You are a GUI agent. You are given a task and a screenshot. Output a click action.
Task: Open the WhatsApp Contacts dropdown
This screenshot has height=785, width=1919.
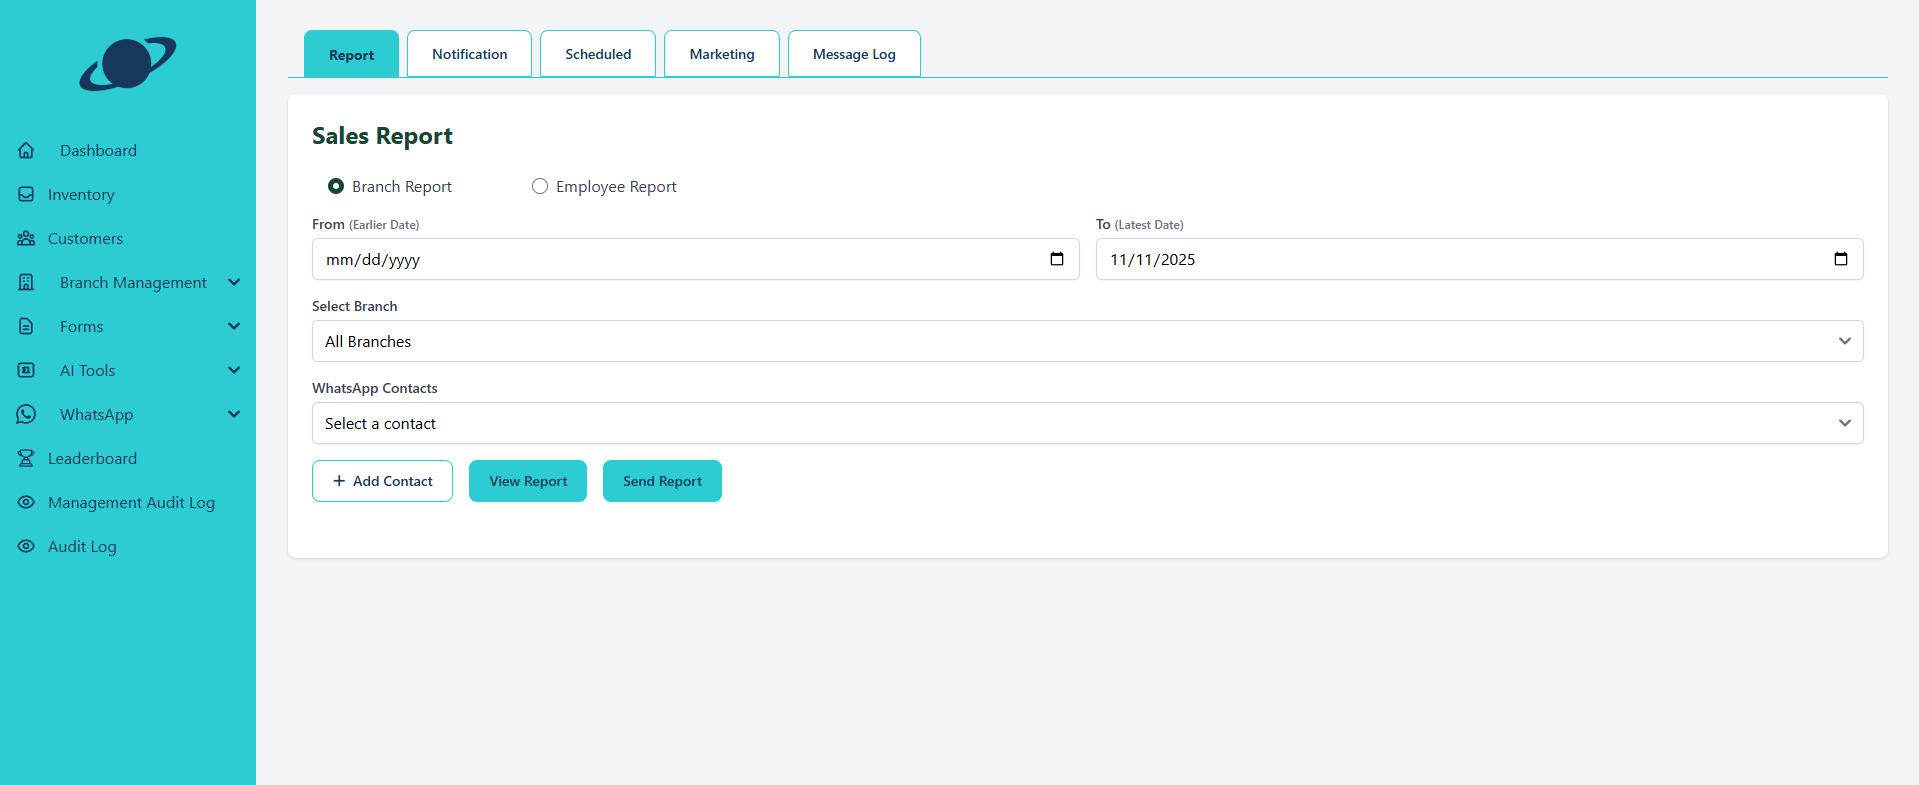tap(1087, 423)
